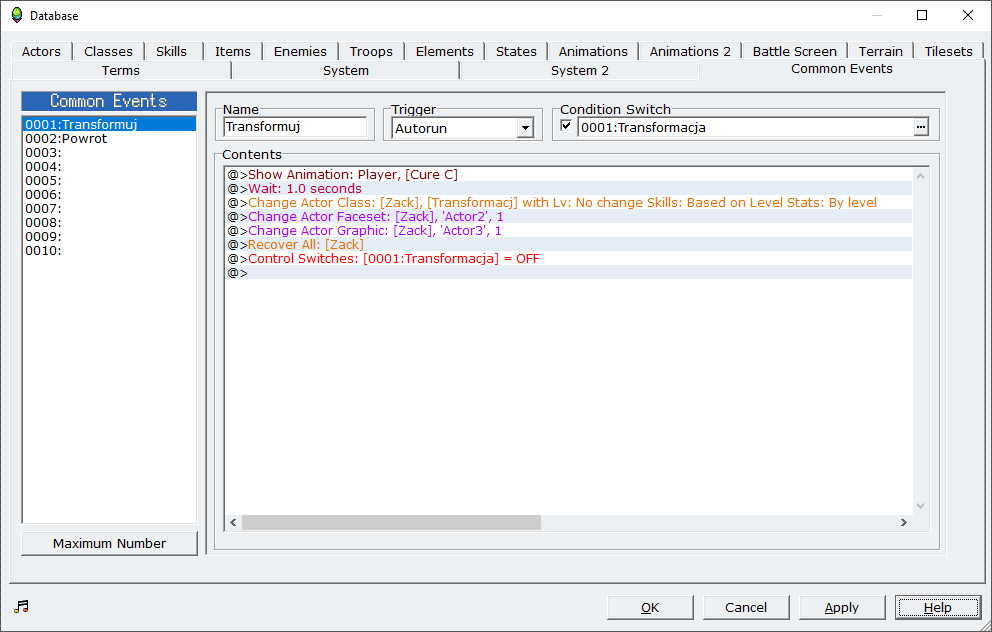Open the Enemies tab
Image resolution: width=992 pixels, height=632 pixels.
pos(300,51)
